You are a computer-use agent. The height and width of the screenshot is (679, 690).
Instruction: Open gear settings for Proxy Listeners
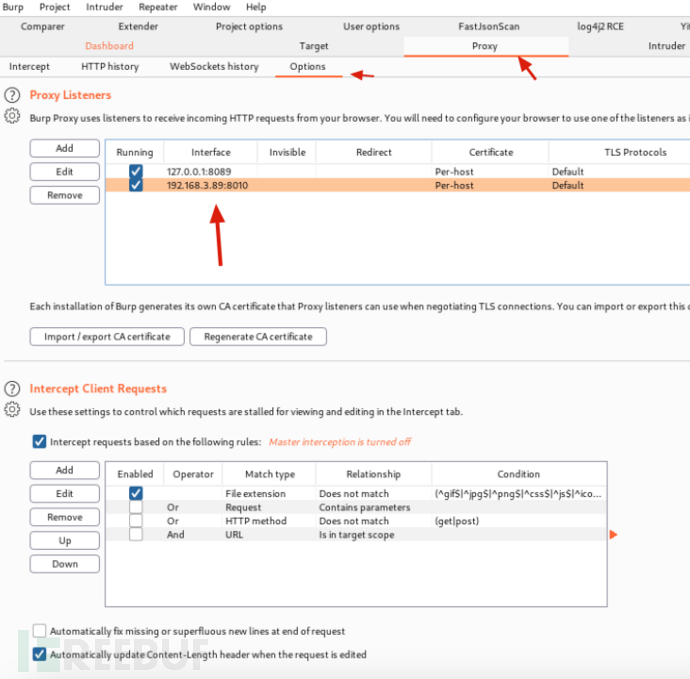tap(12, 116)
